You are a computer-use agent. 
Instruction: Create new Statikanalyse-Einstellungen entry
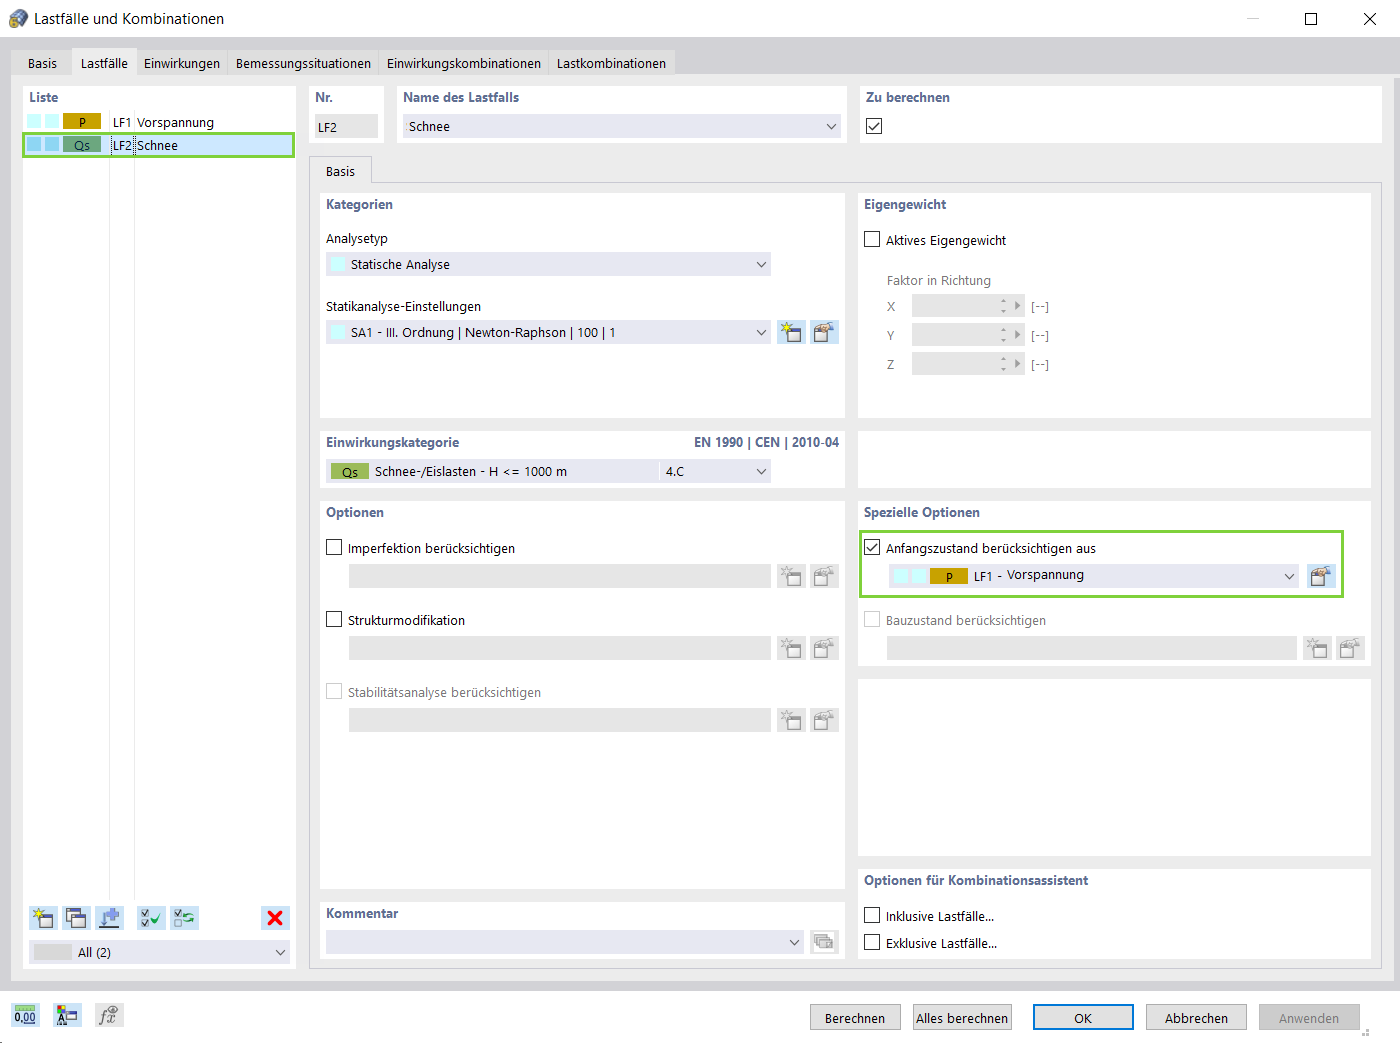(x=791, y=332)
